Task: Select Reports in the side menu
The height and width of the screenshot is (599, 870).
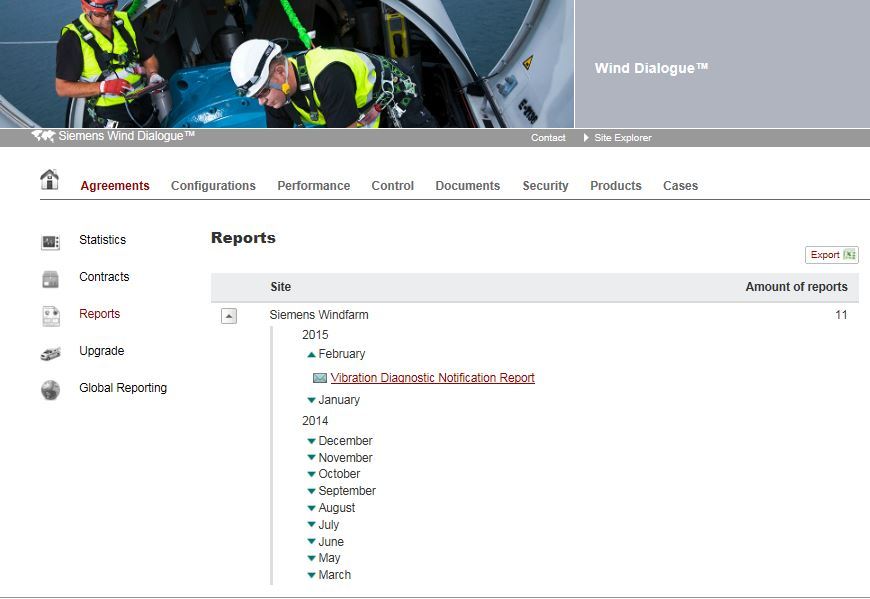Action: 99,314
